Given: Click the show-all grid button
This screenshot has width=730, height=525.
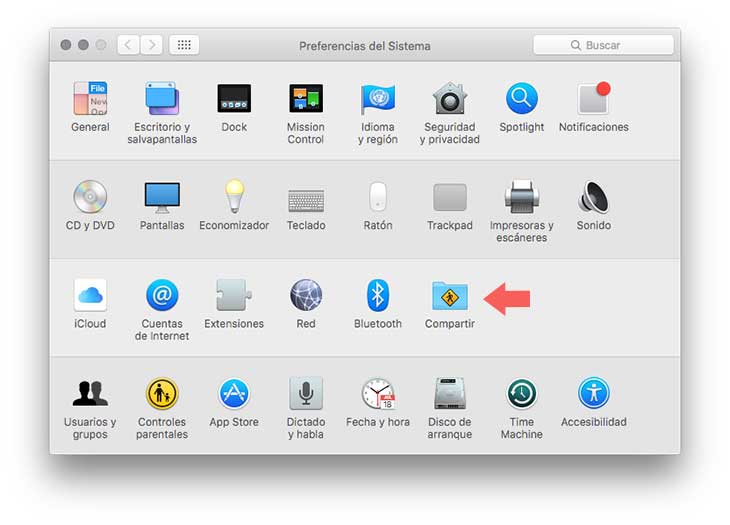Looking at the screenshot, I should (184, 45).
